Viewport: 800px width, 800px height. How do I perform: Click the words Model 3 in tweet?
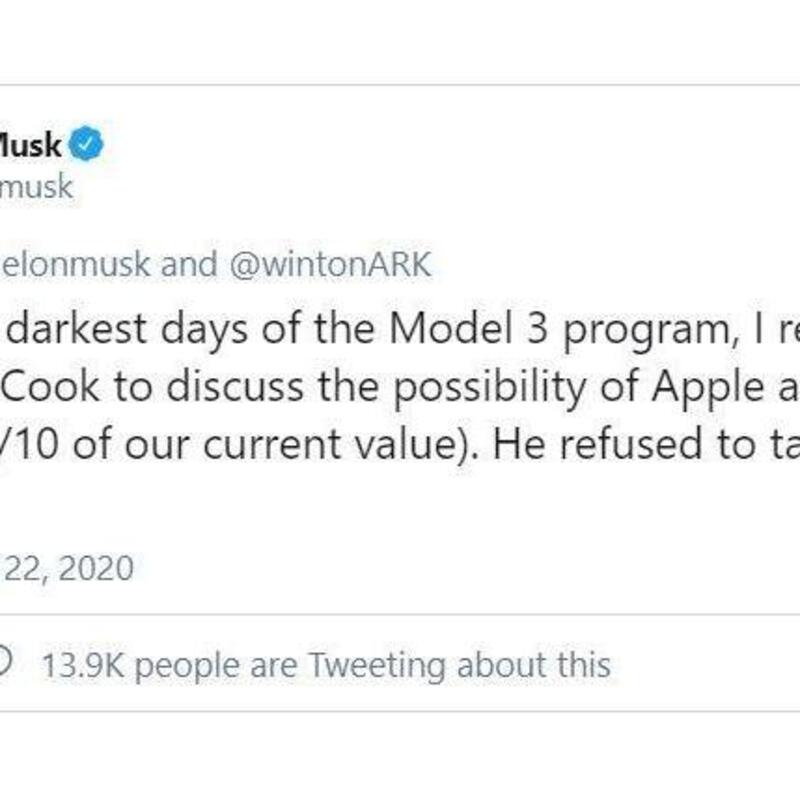[468, 329]
